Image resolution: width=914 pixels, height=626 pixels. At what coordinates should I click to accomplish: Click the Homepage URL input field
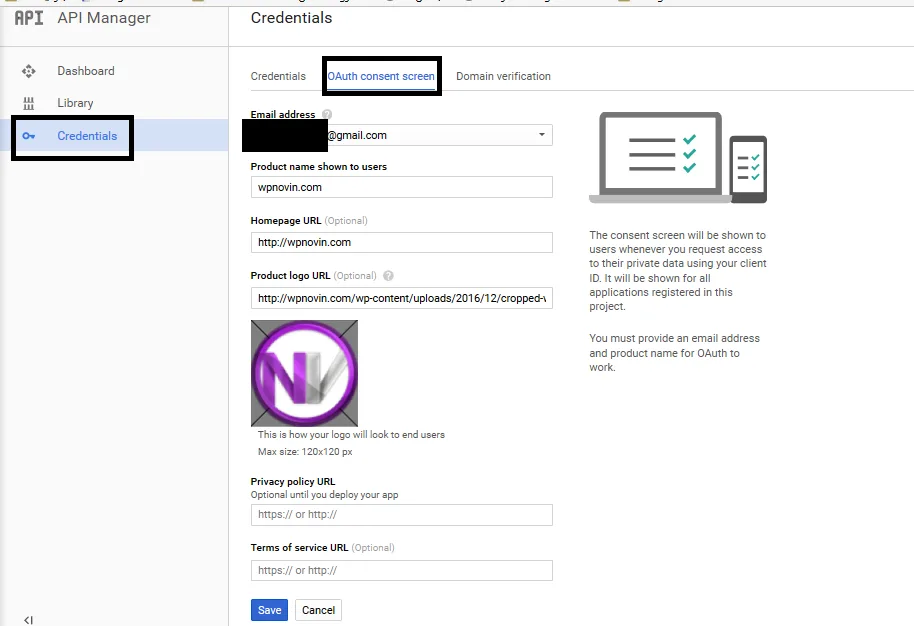coord(402,242)
